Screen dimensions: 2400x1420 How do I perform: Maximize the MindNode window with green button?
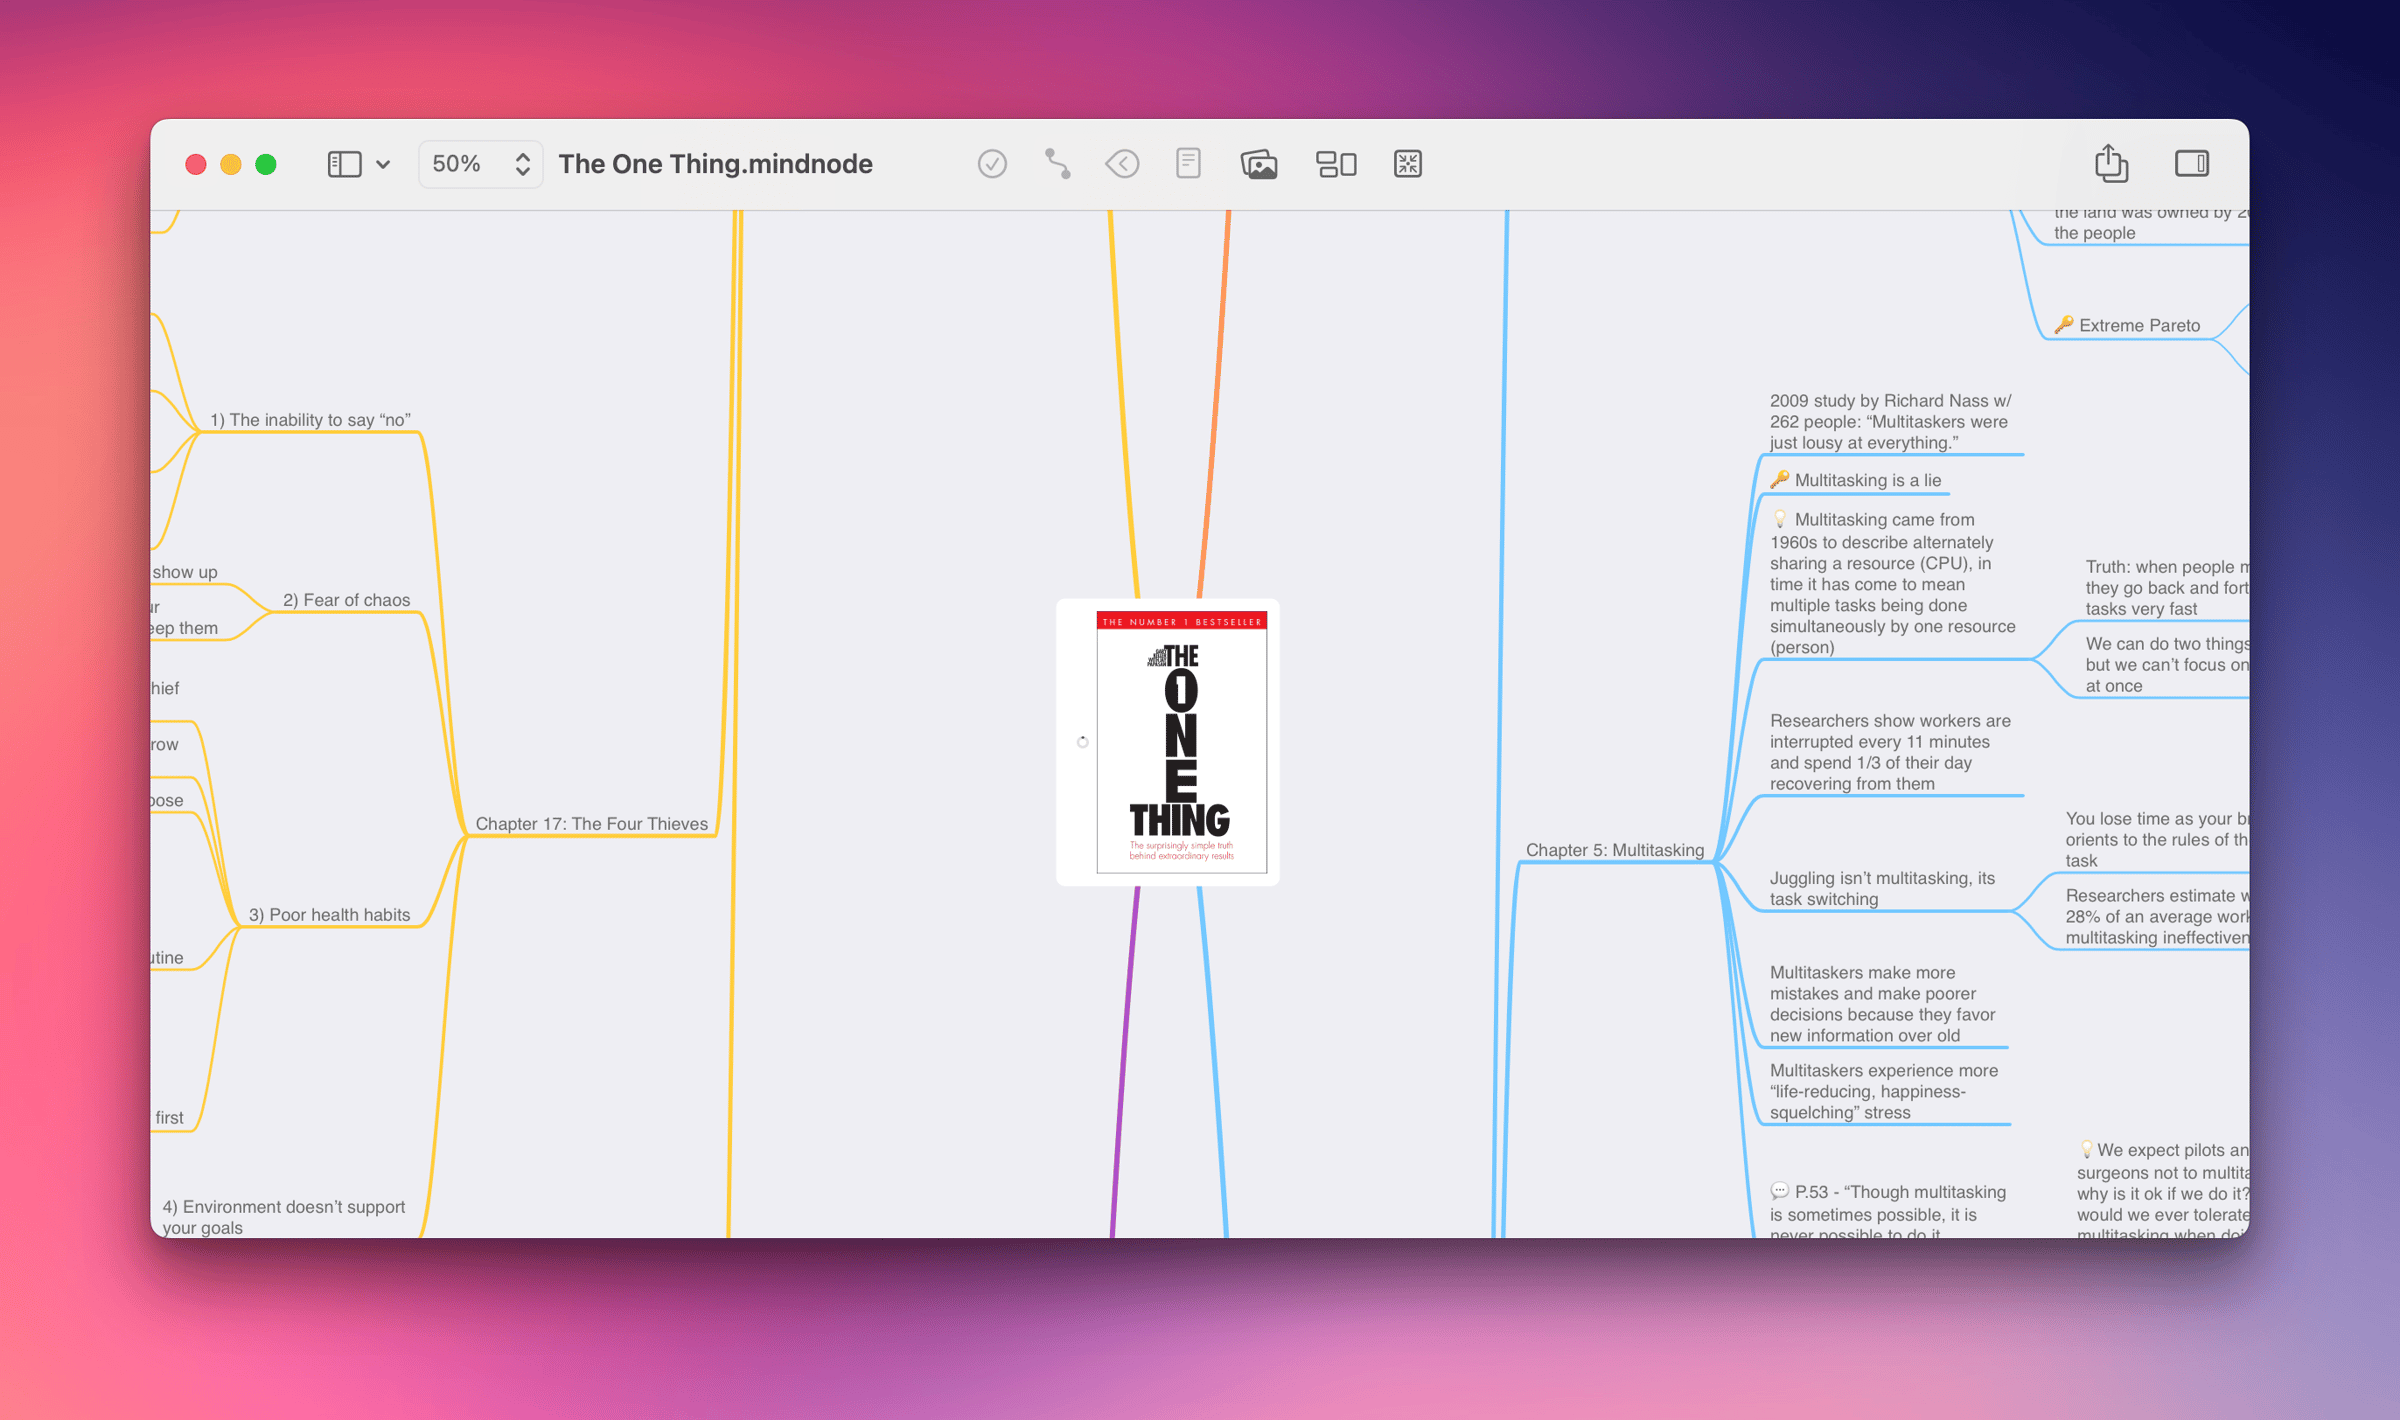click(x=266, y=164)
